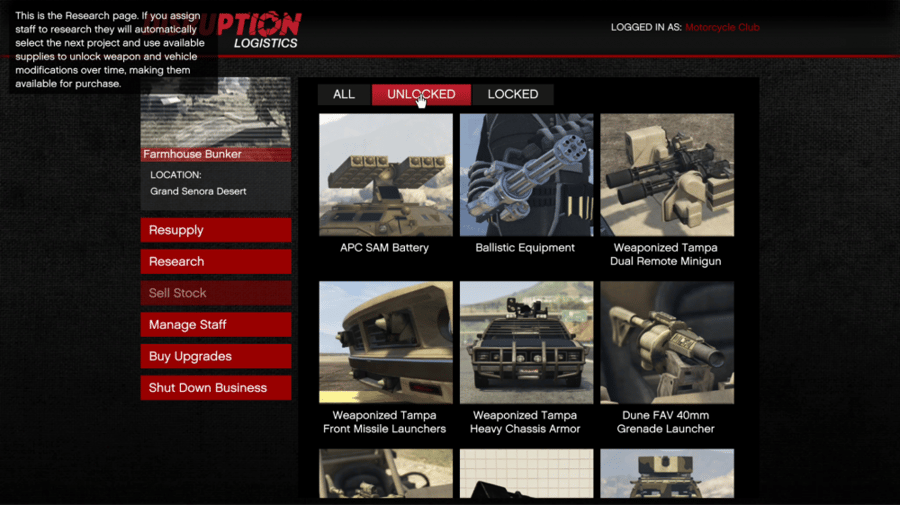Click the LOCATION label

click(176, 175)
